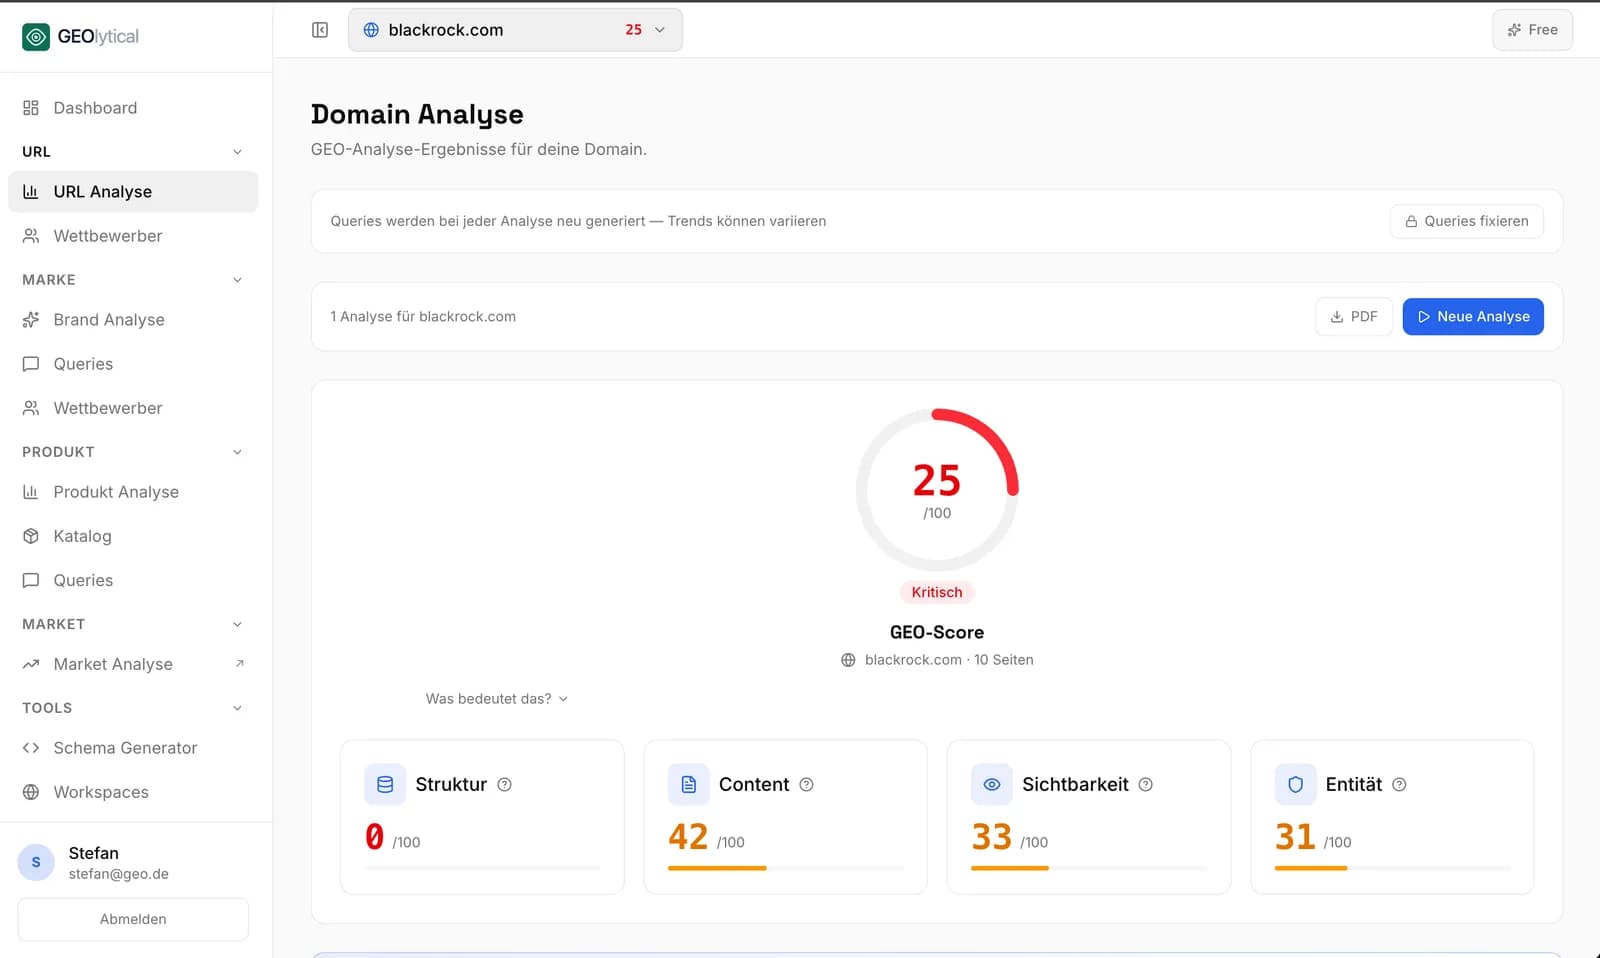Click the help icon beside Sichtbarkeit
The width and height of the screenshot is (1600, 958).
[x=1146, y=785]
